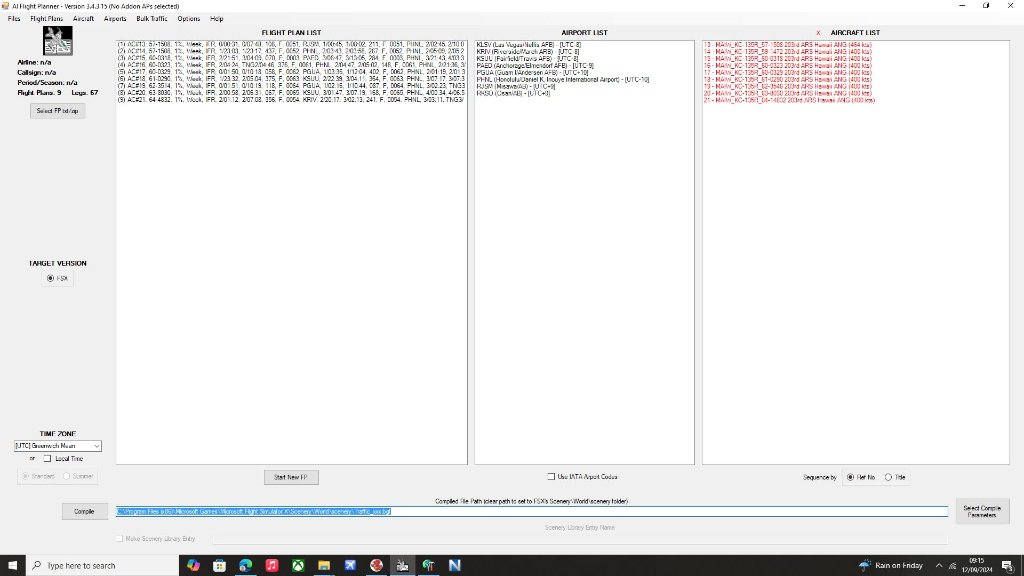Viewport: 1024px width, 576px height.
Task: Open the Aircraft menu
Action: point(83,19)
